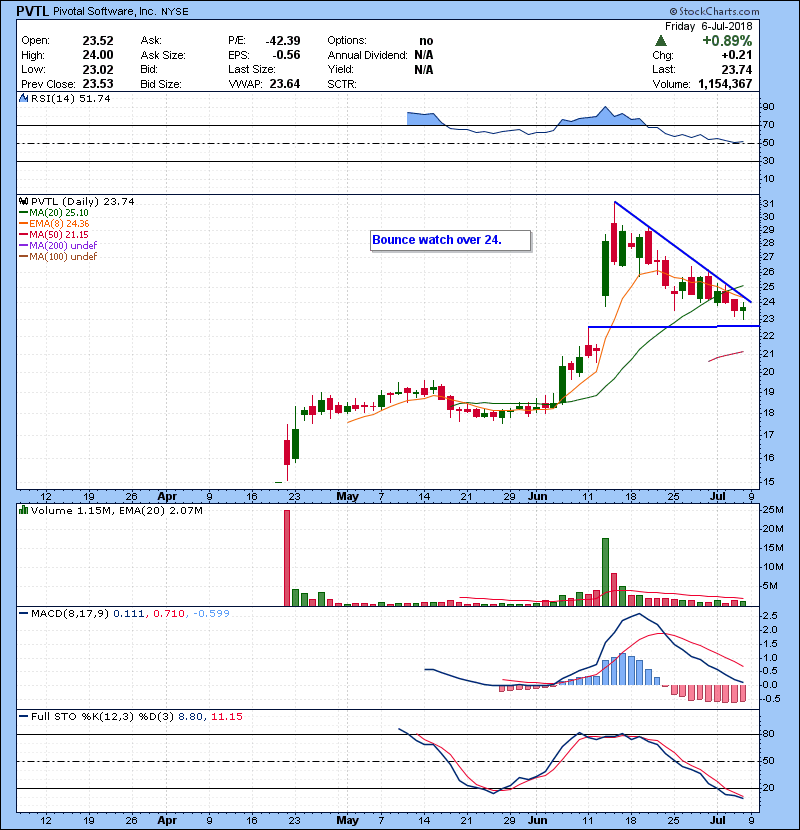Click the 'Apr' label on price chart axis
The height and width of the screenshot is (830, 800).
167,497
